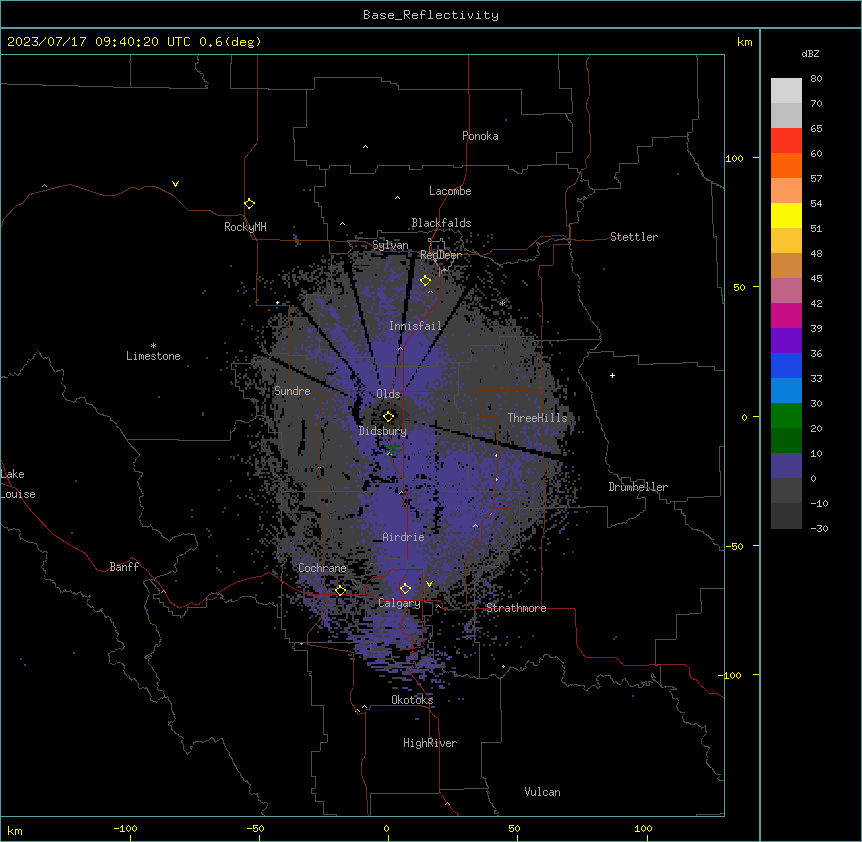Click the white caret marker west of Ponoka

(x=365, y=147)
